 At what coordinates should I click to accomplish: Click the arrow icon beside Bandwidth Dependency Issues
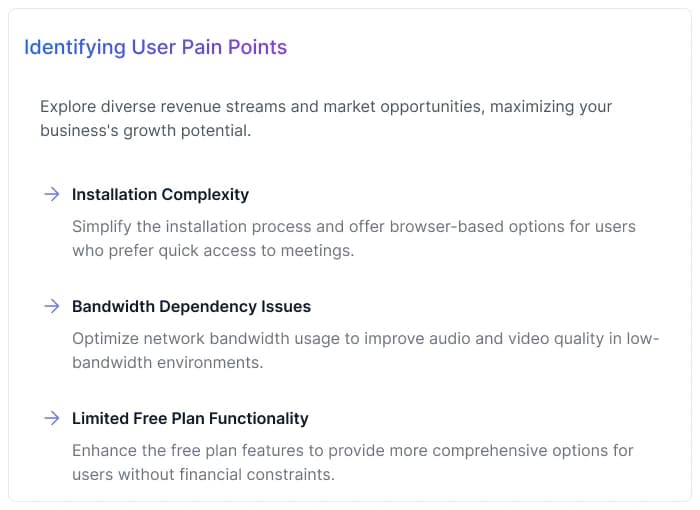[51, 306]
